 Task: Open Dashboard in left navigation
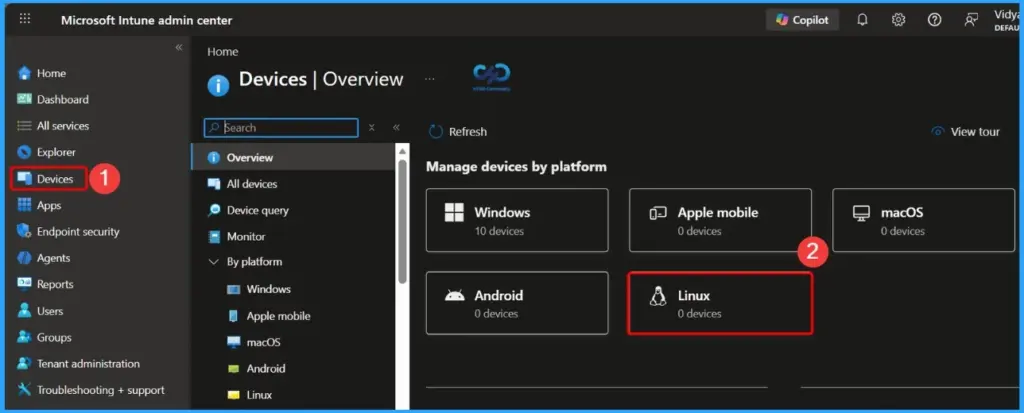coord(53,99)
